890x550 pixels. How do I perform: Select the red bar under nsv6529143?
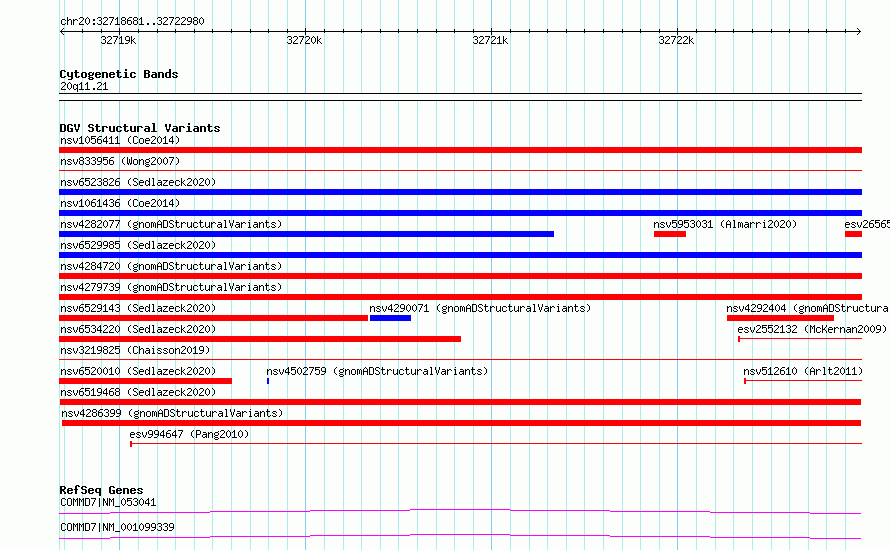213,318
